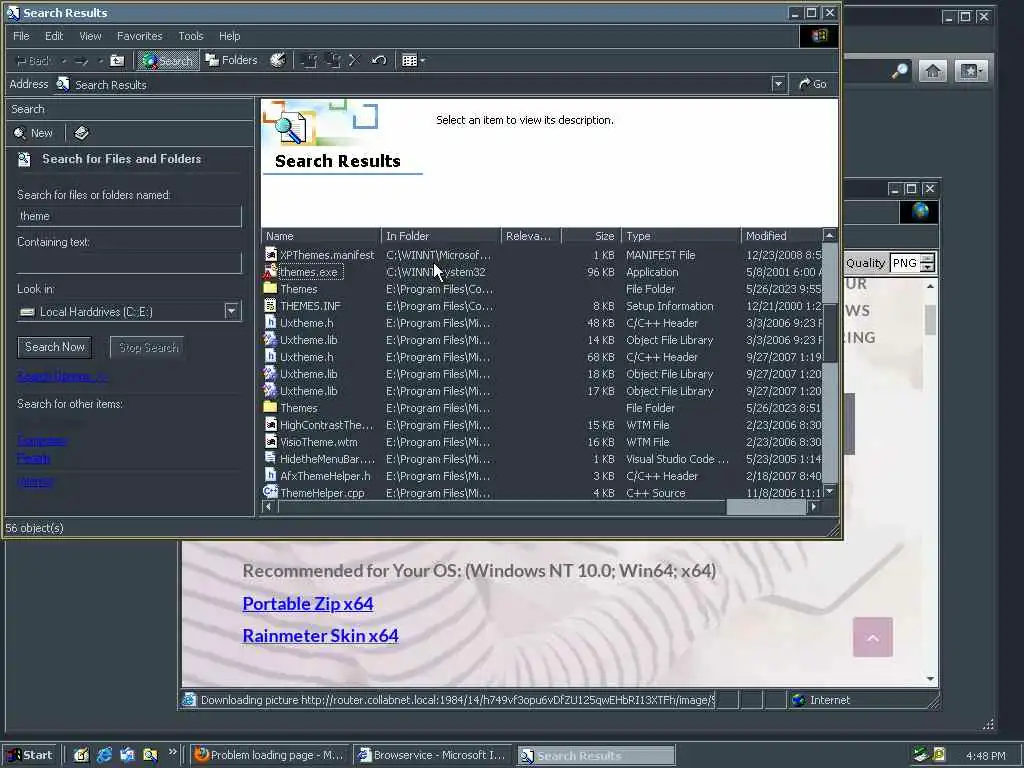Click the Delete X toolbar icon
The height and width of the screenshot is (768, 1024).
[355, 61]
